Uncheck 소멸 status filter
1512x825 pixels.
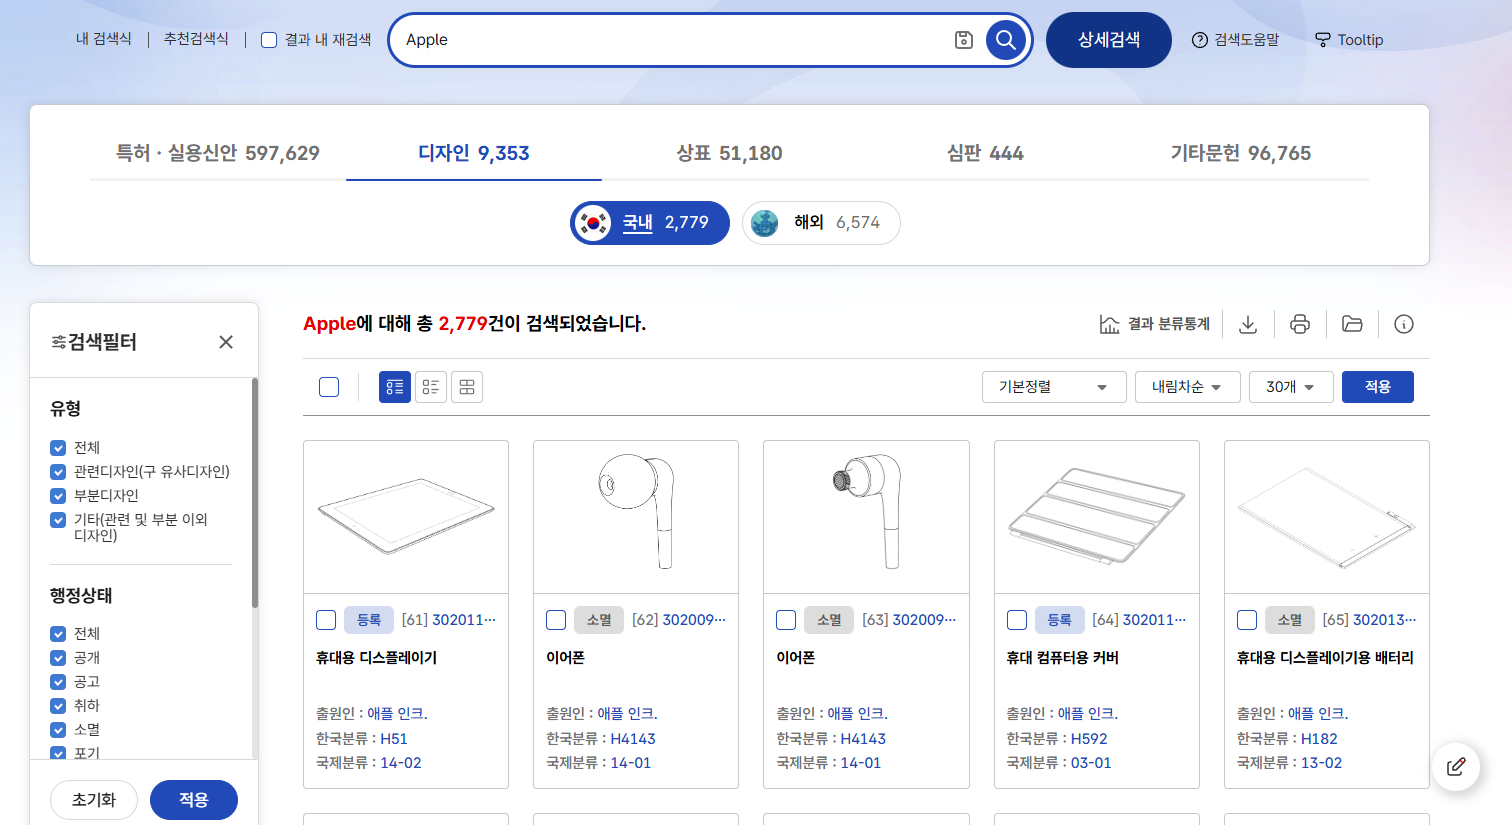pyautogui.click(x=58, y=730)
